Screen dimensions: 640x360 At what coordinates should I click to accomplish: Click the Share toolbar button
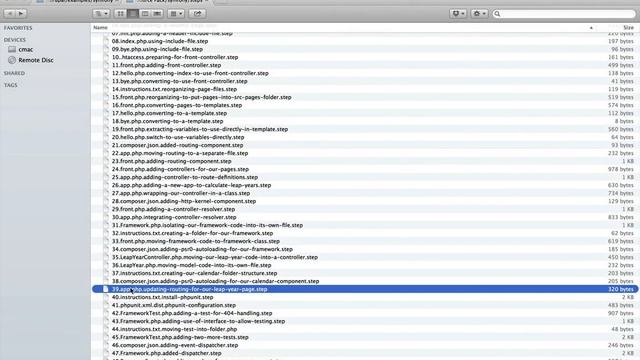(x=198, y=13)
